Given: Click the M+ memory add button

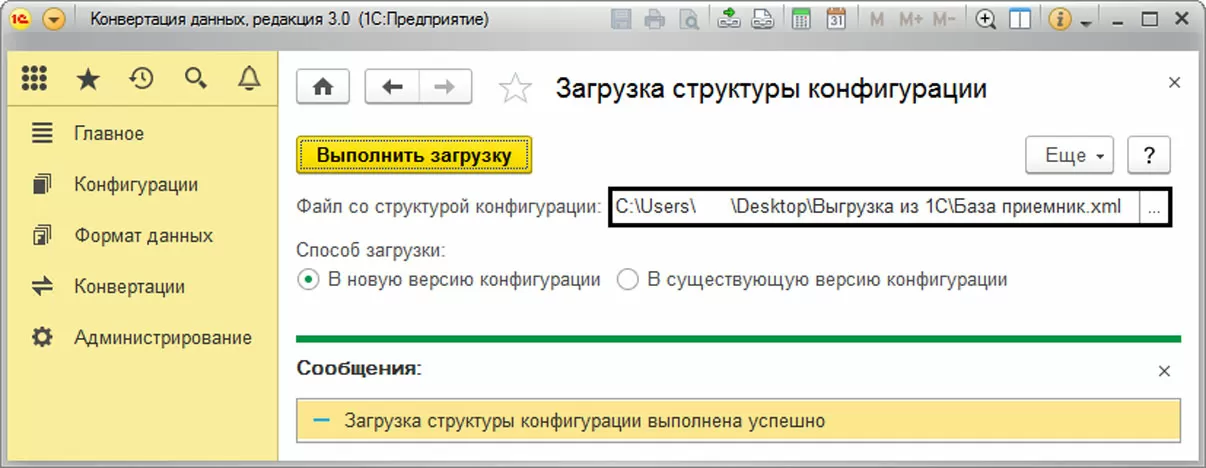Looking at the screenshot, I should click(910, 19).
